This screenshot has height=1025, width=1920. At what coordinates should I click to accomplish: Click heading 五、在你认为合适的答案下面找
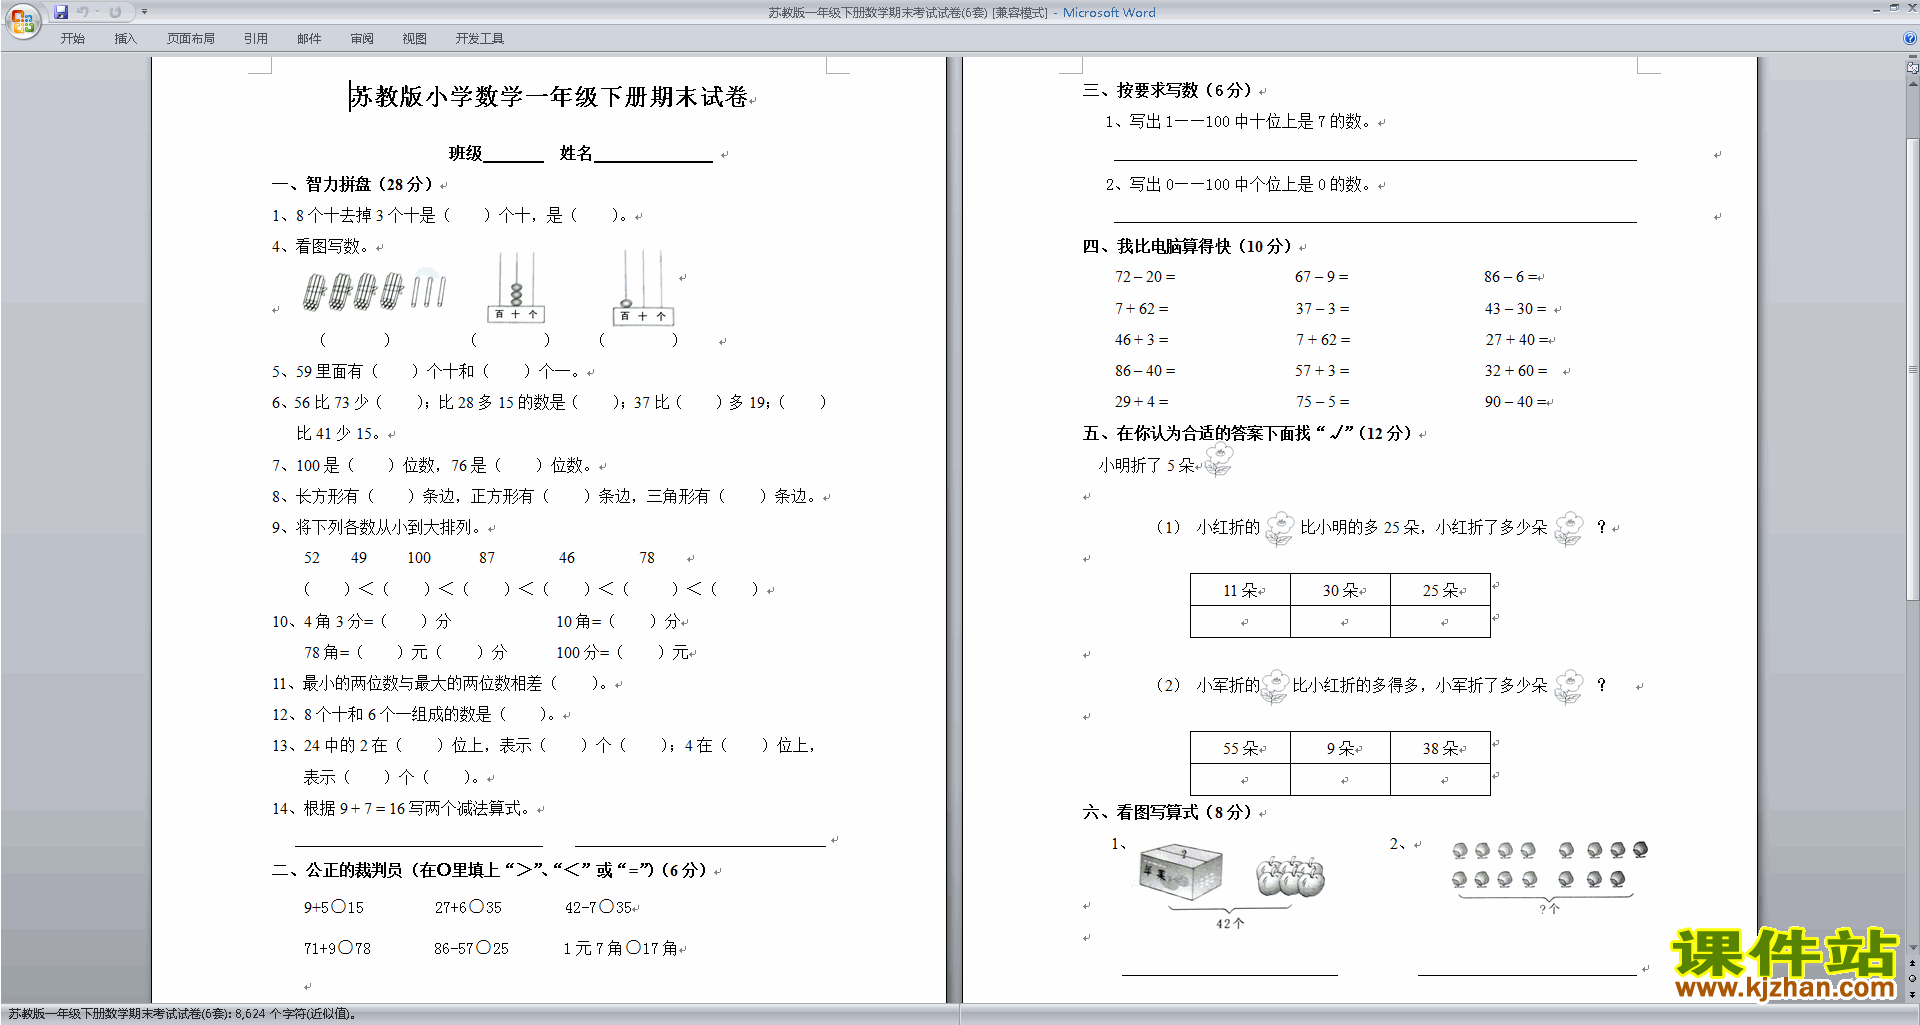coord(1247,433)
